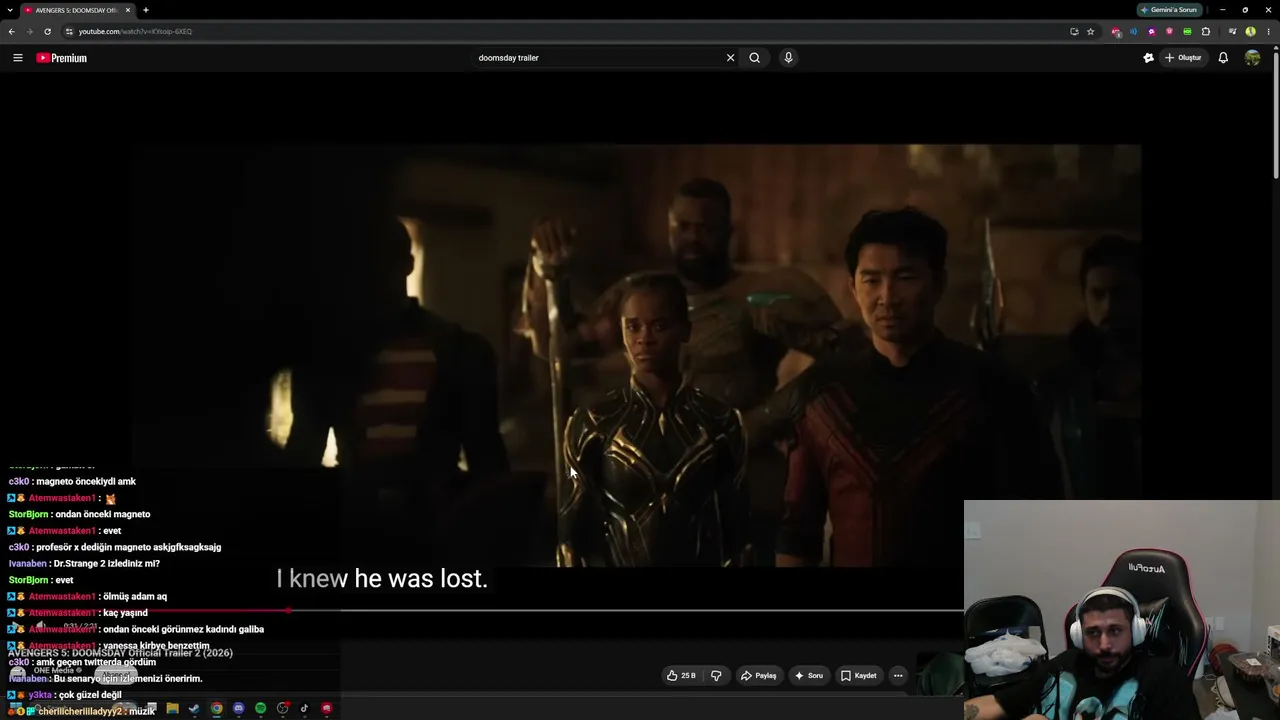Viewport: 1280px width, 720px height.
Task: Open TikTok from the taskbar
Action: click(x=304, y=709)
